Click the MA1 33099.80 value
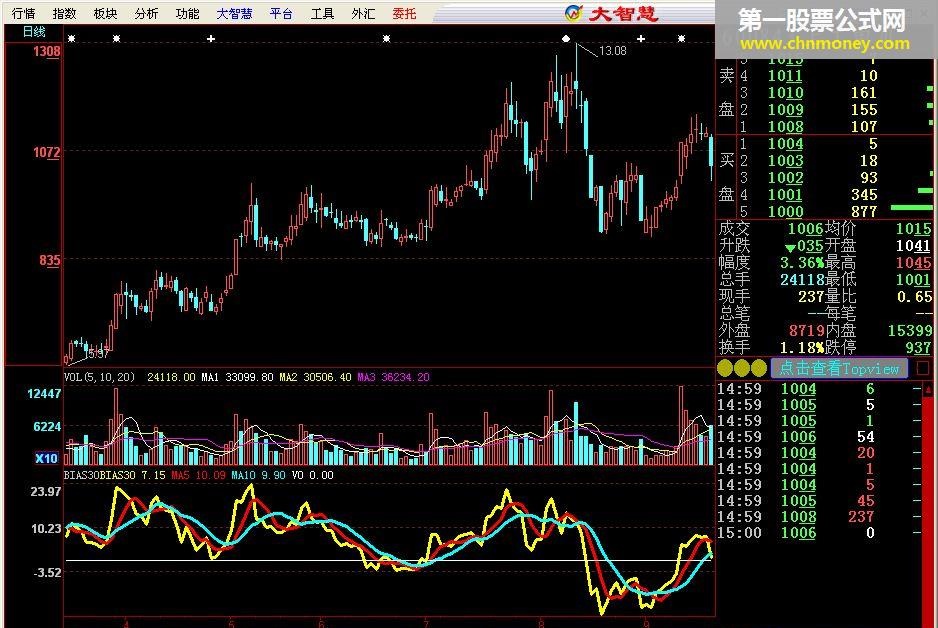The height and width of the screenshot is (628, 938). tap(237, 377)
